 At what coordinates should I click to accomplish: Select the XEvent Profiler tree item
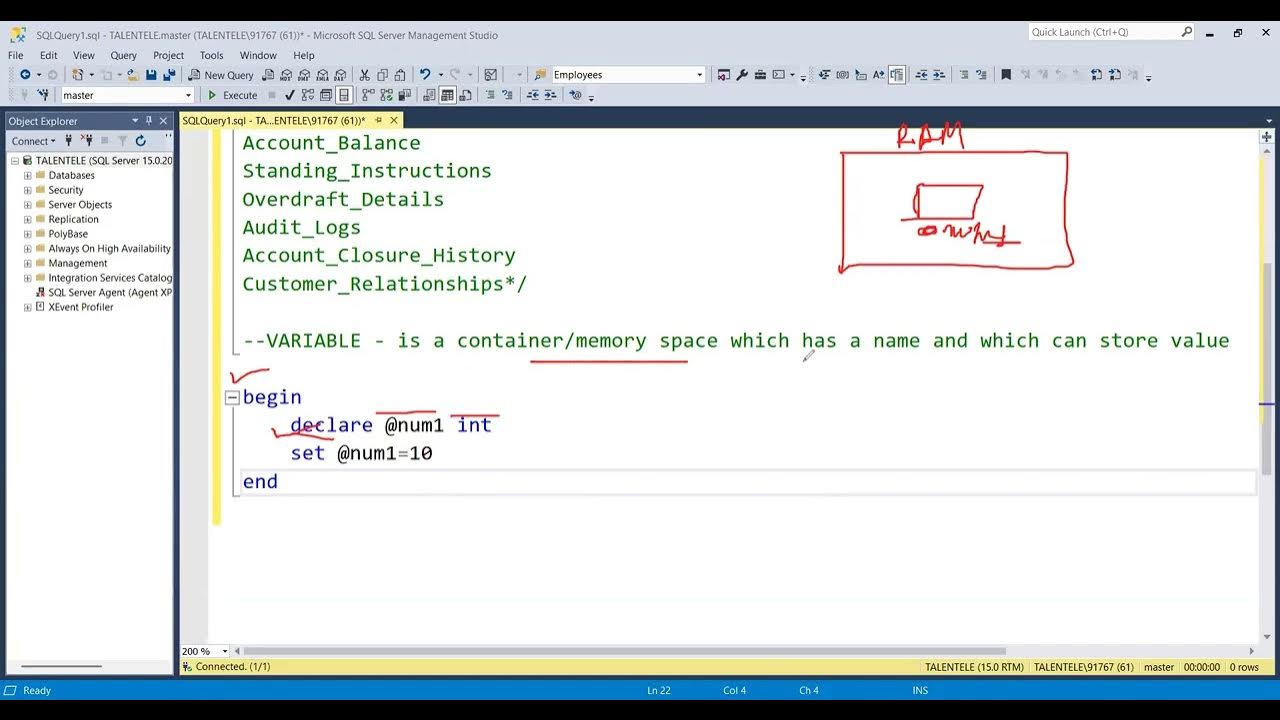(x=81, y=307)
